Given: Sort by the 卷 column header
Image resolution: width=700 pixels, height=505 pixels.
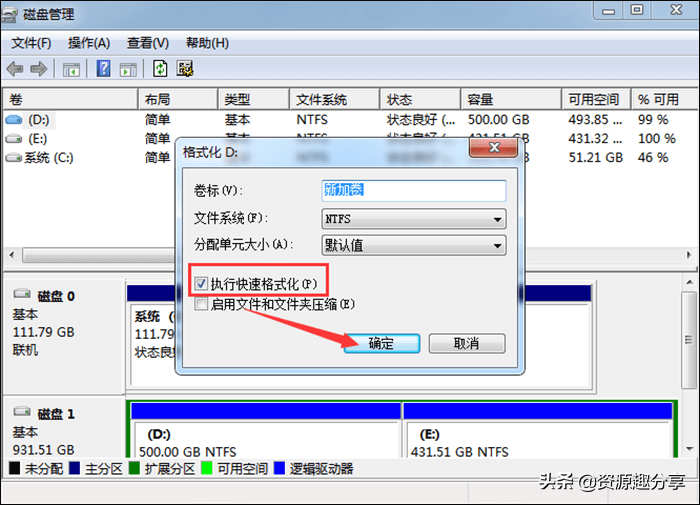Looking at the screenshot, I should click(x=71, y=99).
